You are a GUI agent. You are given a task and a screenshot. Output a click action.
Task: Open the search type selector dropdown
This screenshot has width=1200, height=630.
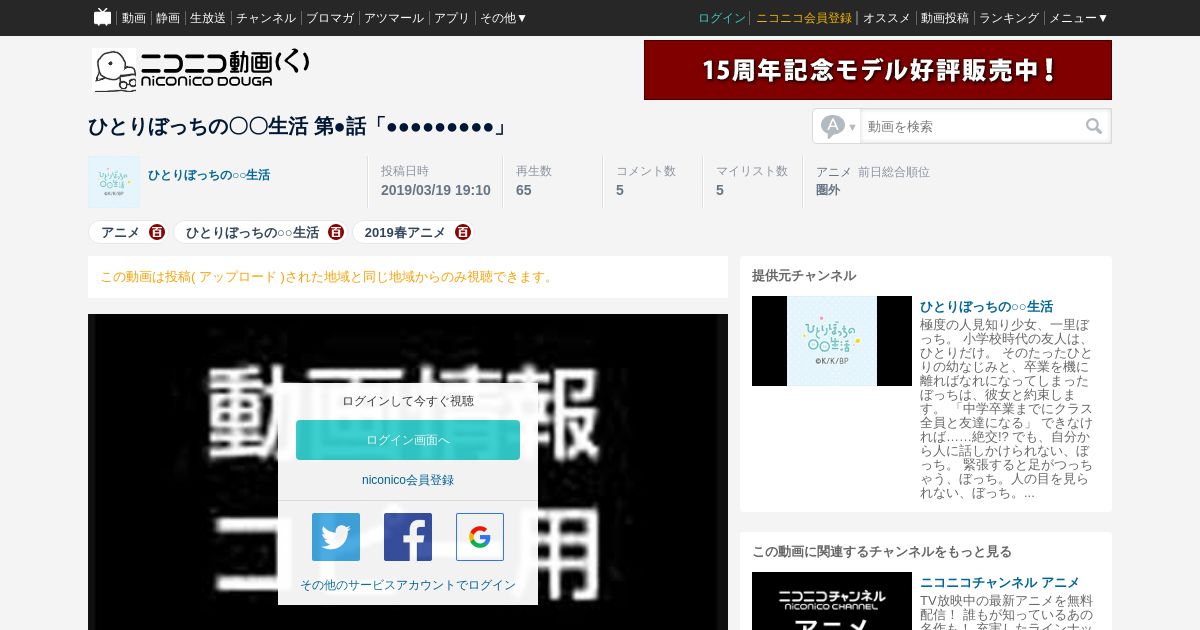tap(838, 127)
